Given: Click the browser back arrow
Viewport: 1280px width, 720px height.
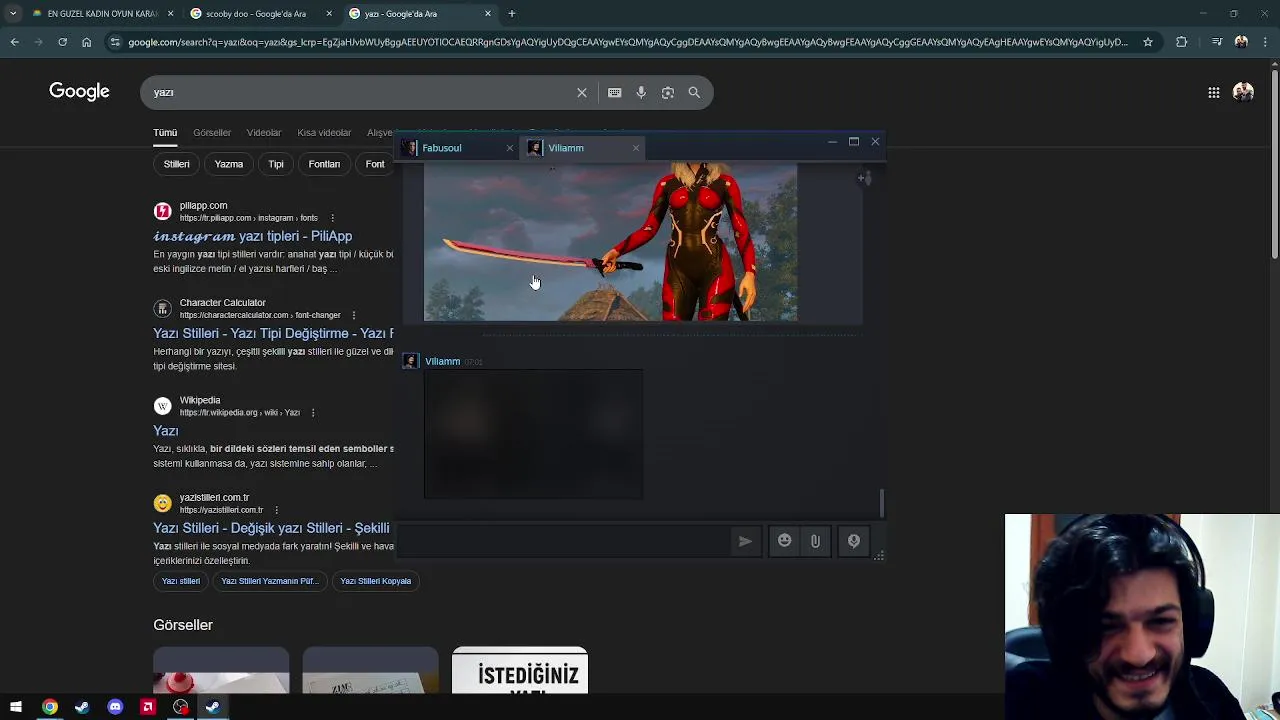Looking at the screenshot, I should (14, 42).
